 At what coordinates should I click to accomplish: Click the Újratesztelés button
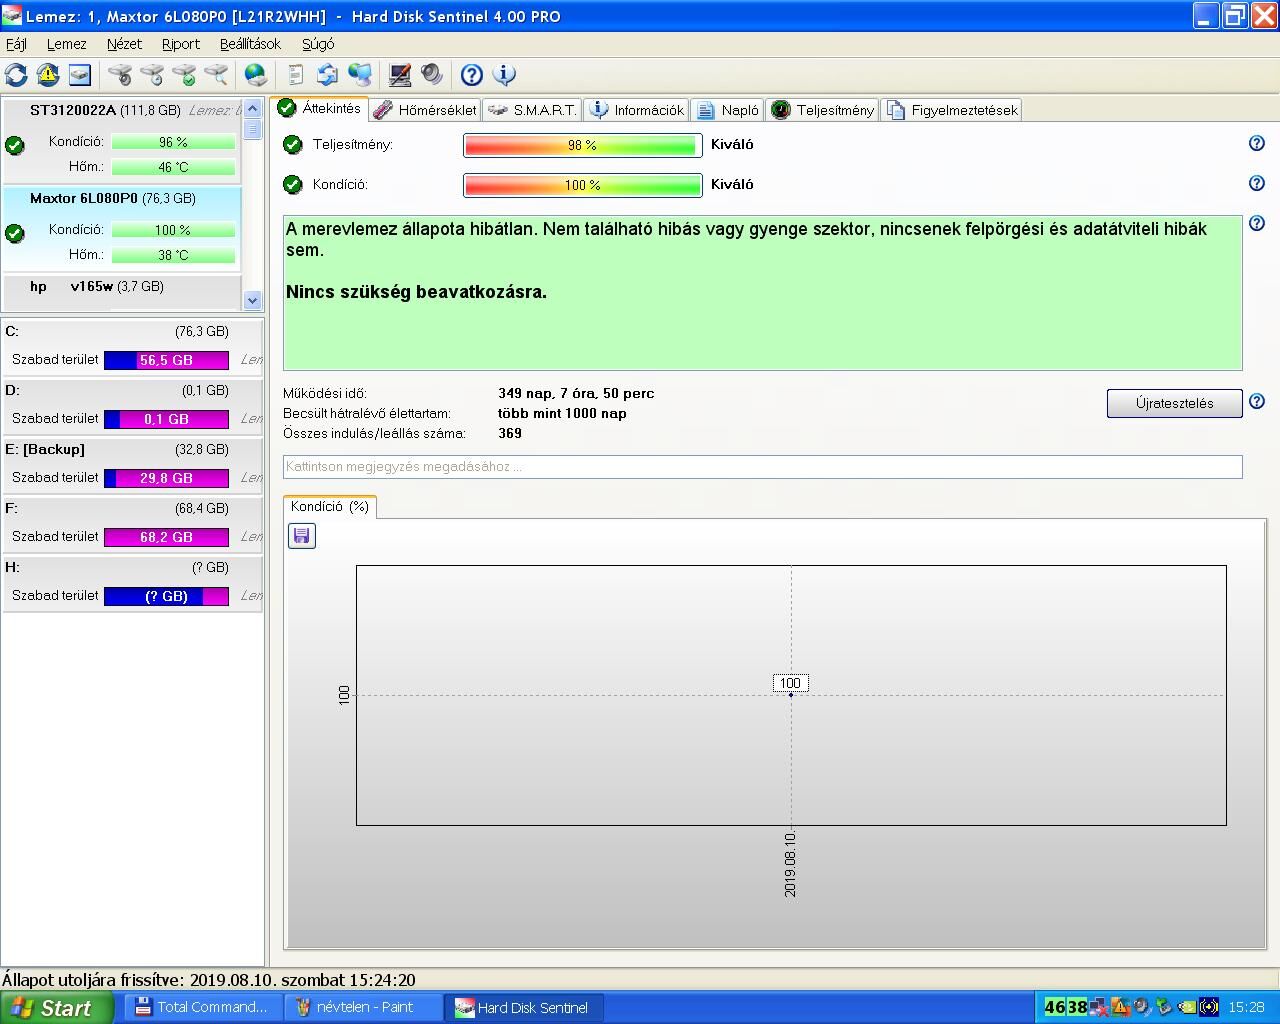click(x=1174, y=403)
